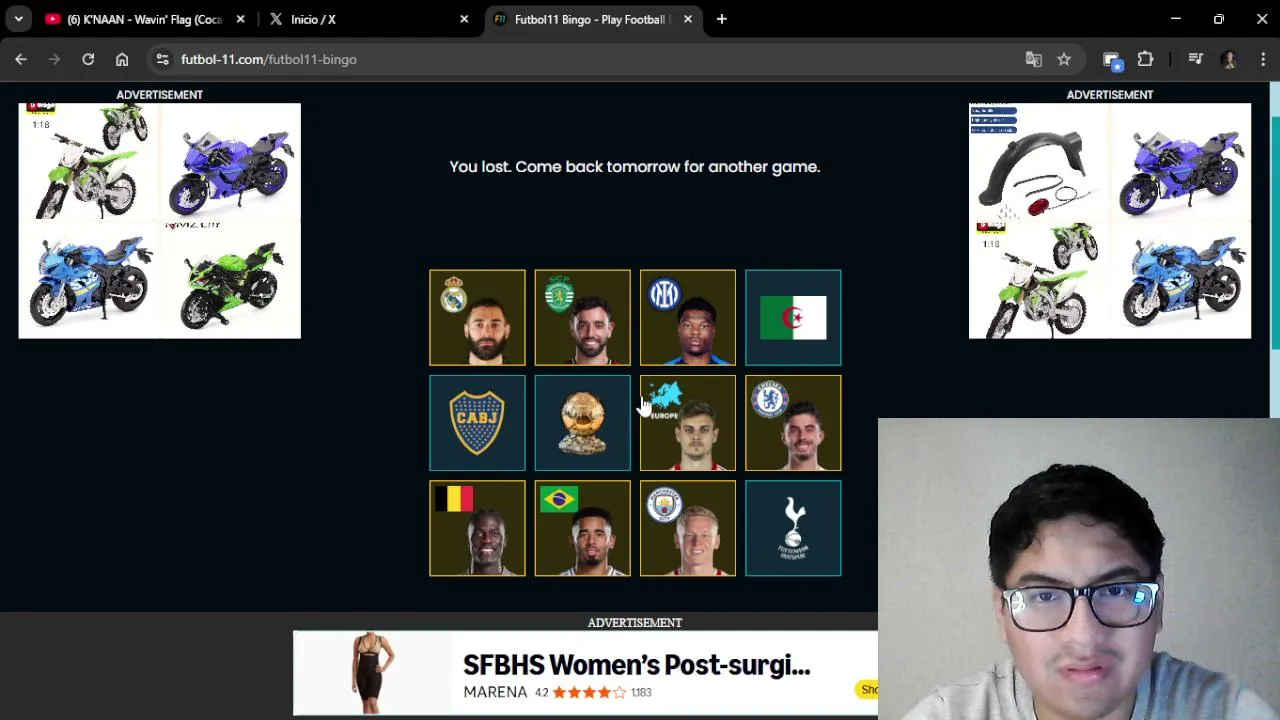
Task: Translate this page icon
Action: tap(1034, 59)
